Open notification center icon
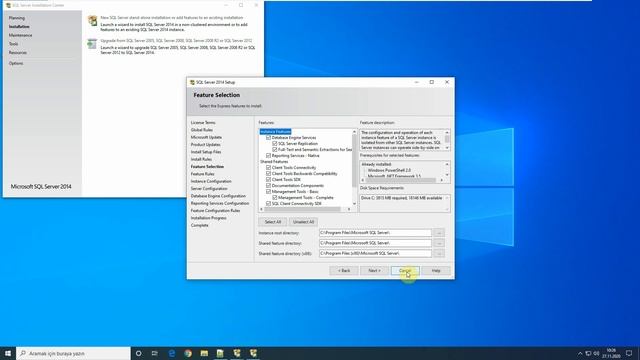The width and height of the screenshot is (640, 360). [629, 353]
